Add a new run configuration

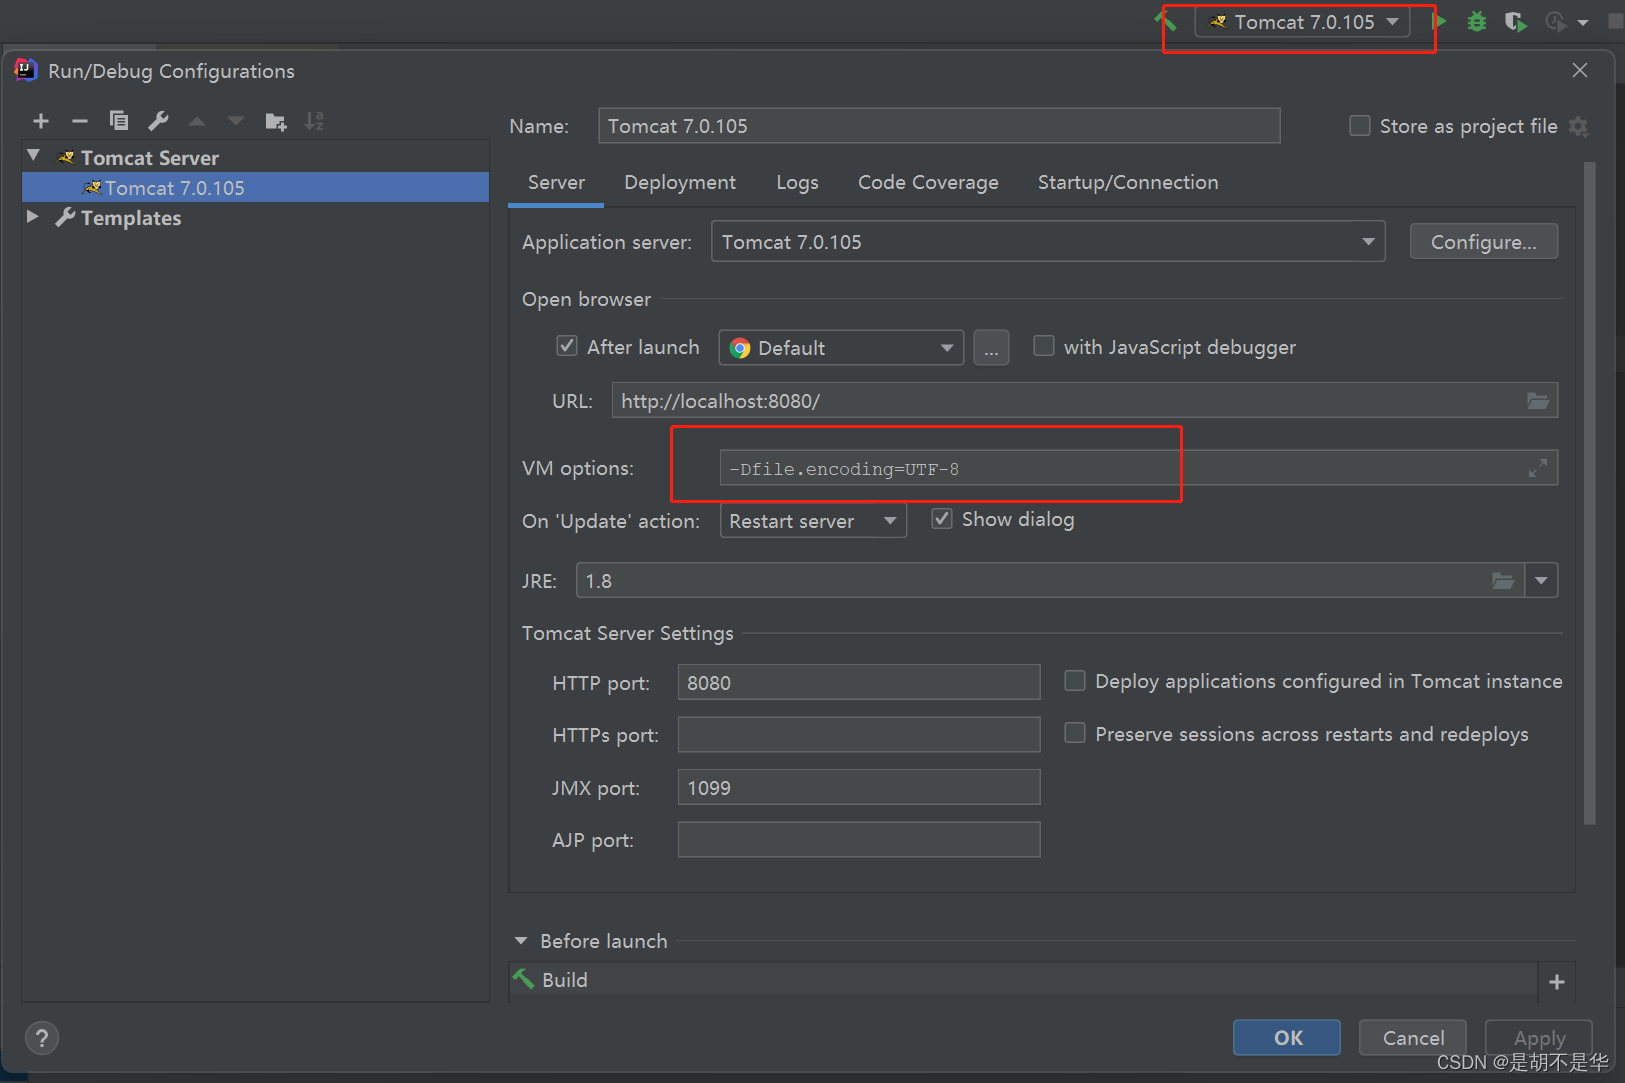[41, 121]
